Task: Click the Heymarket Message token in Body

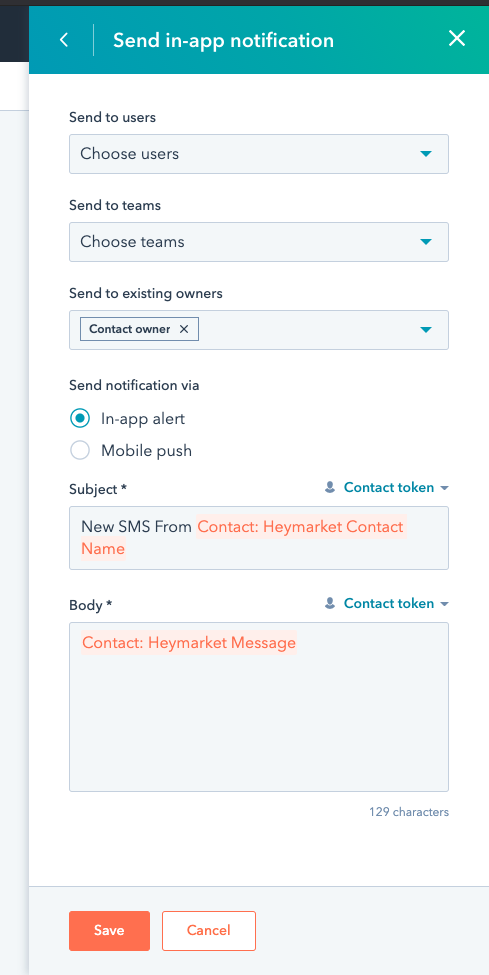Action: tap(189, 642)
